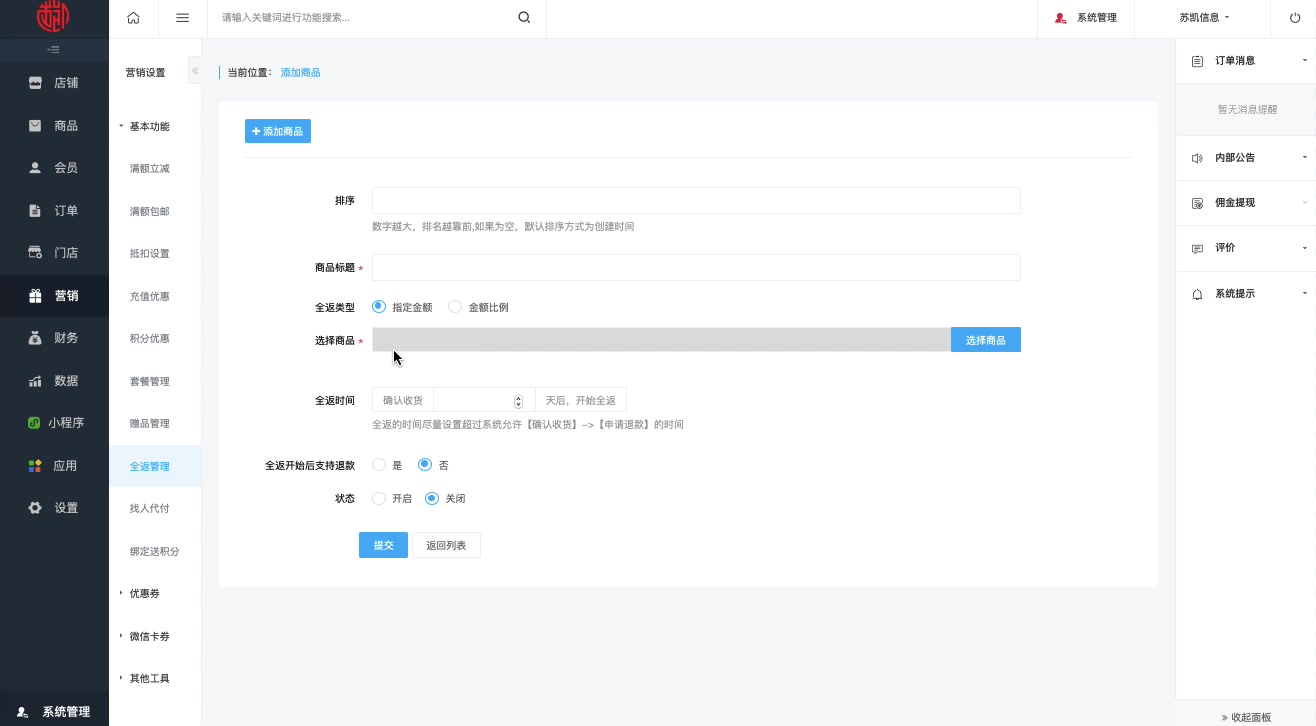
Task: Open 满额包邮 menu item
Action: (x=150, y=211)
